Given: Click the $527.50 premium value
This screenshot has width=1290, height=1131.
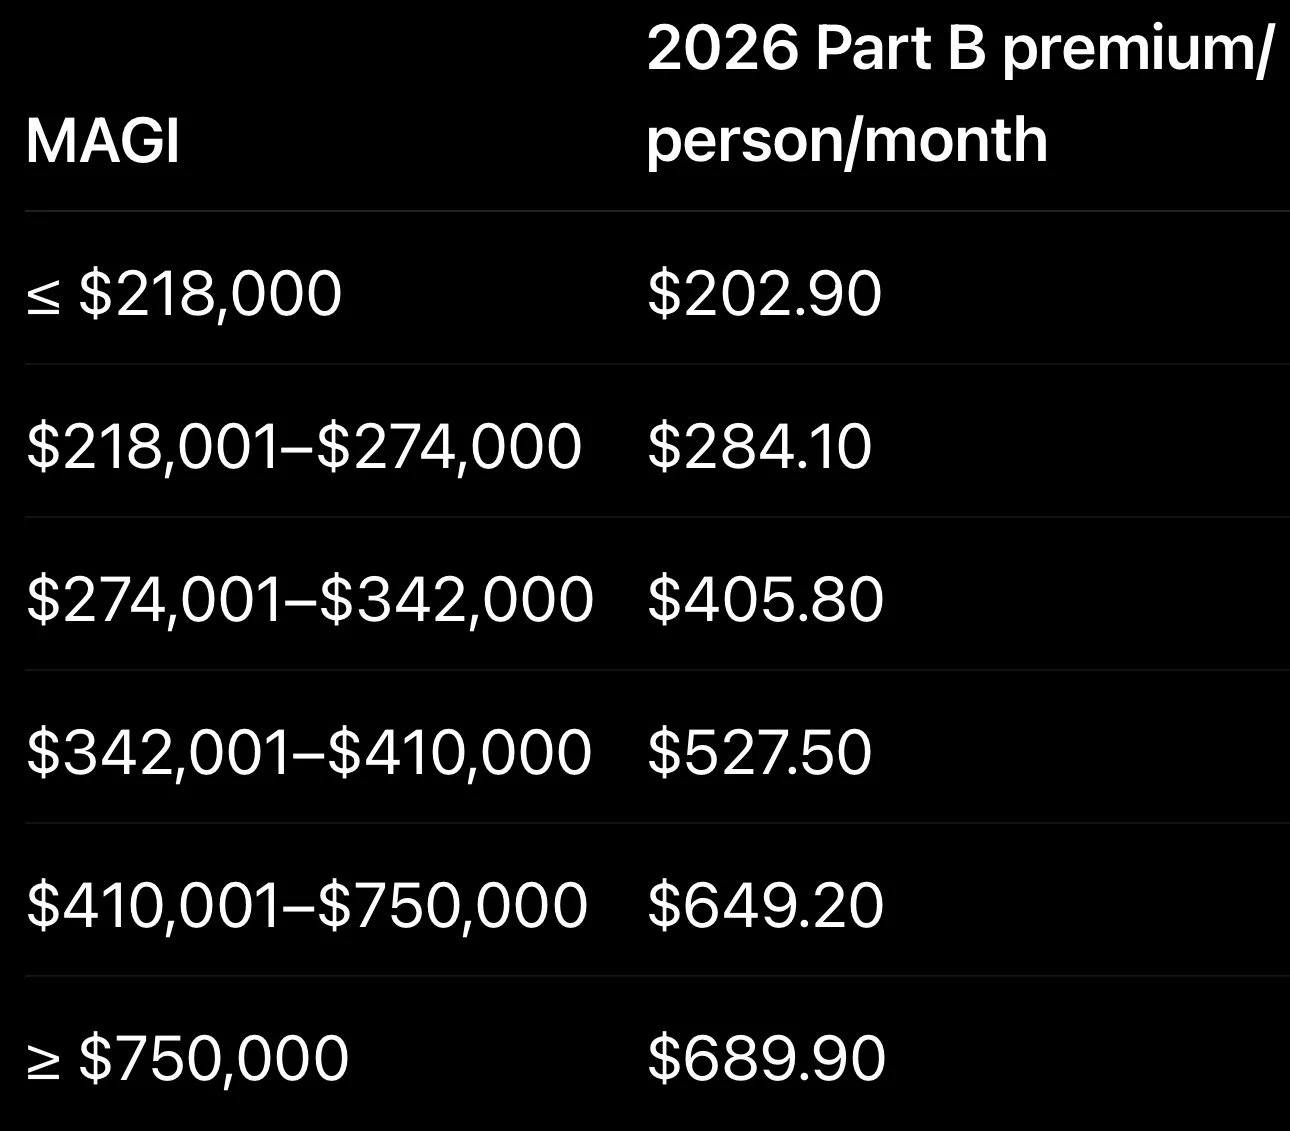Looking at the screenshot, I should [759, 753].
